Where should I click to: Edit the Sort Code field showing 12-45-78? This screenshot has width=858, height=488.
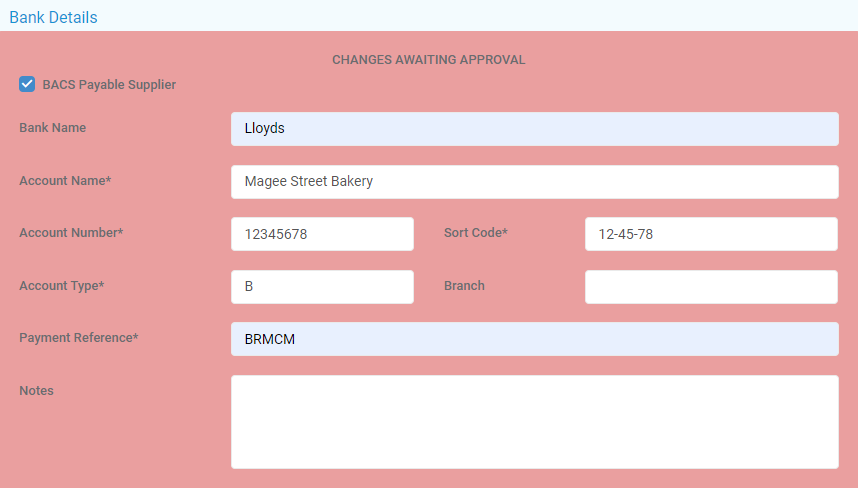711,234
